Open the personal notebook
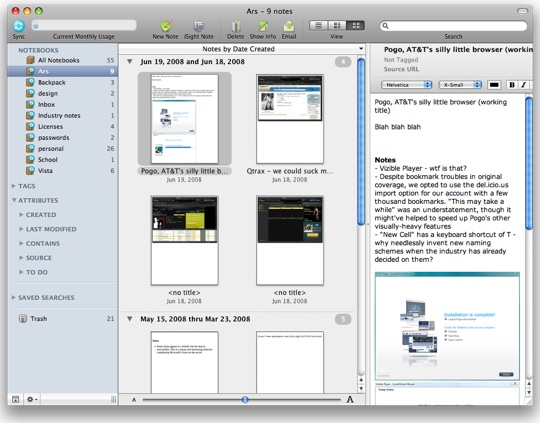 click(x=62, y=148)
